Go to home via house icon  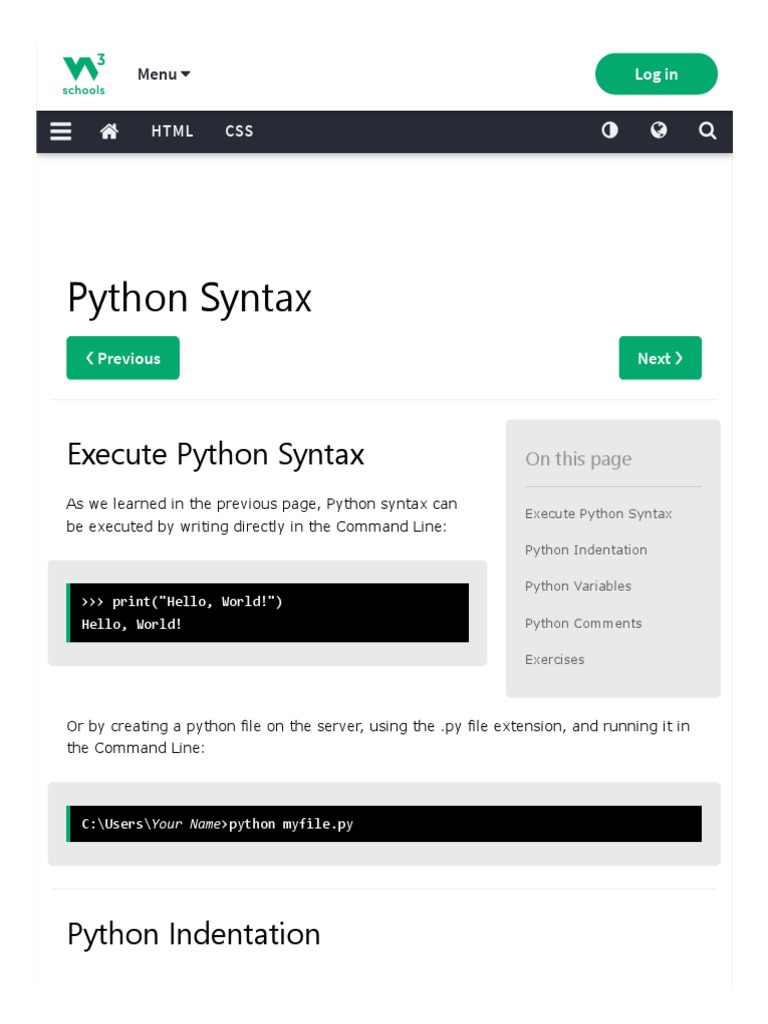pos(110,131)
